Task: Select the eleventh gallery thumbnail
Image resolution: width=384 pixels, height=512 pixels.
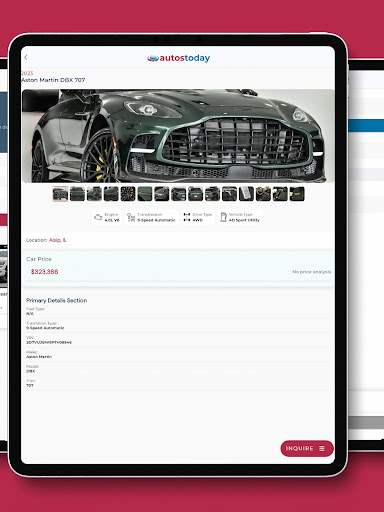Action: 229,194
